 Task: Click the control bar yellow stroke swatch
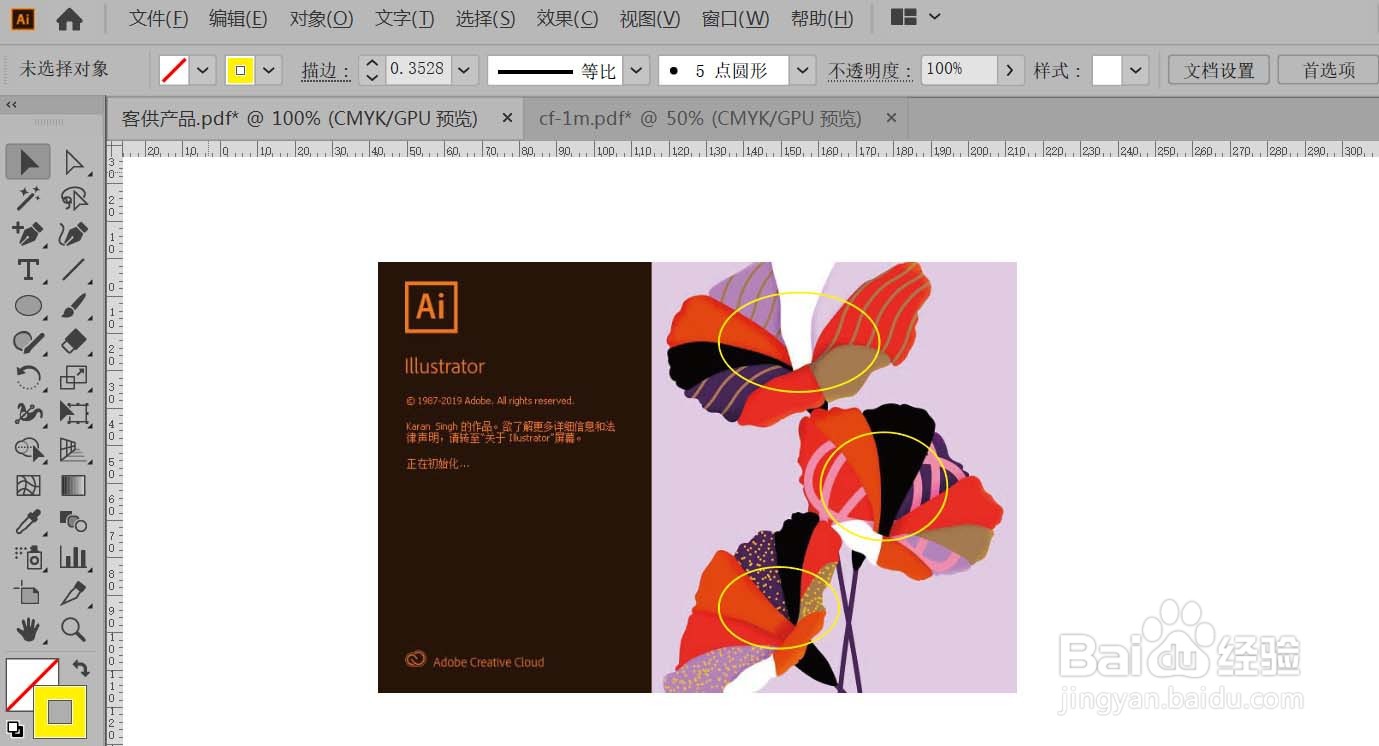pyautogui.click(x=240, y=70)
